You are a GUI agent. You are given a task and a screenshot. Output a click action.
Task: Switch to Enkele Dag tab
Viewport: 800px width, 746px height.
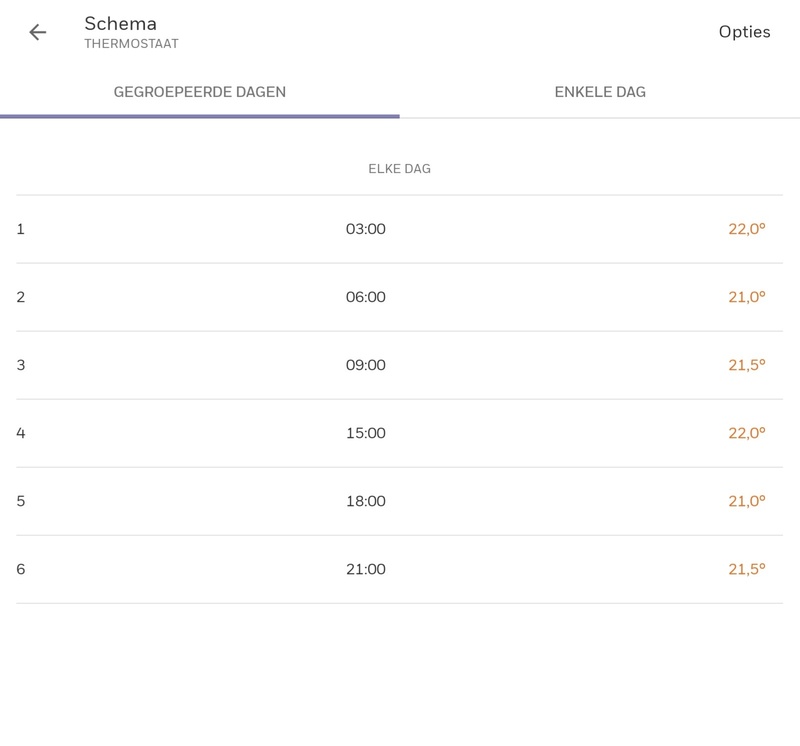point(600,92)
